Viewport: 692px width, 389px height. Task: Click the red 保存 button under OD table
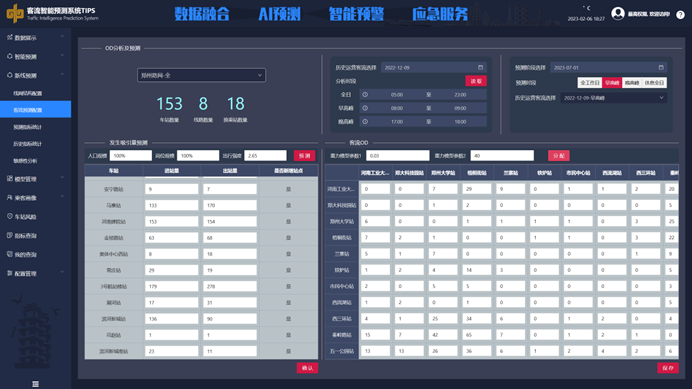tap(668, 368)
